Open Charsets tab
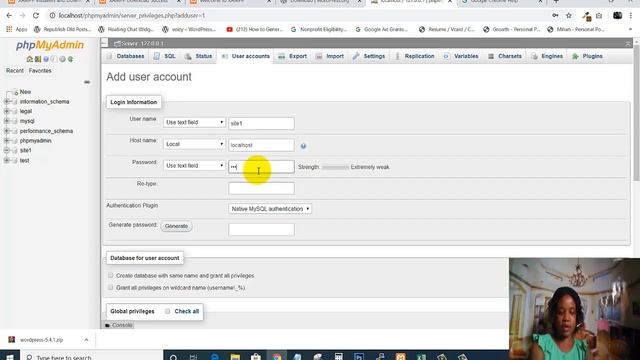Viewport: 640px width, 360px height. [x=505, y=56]
